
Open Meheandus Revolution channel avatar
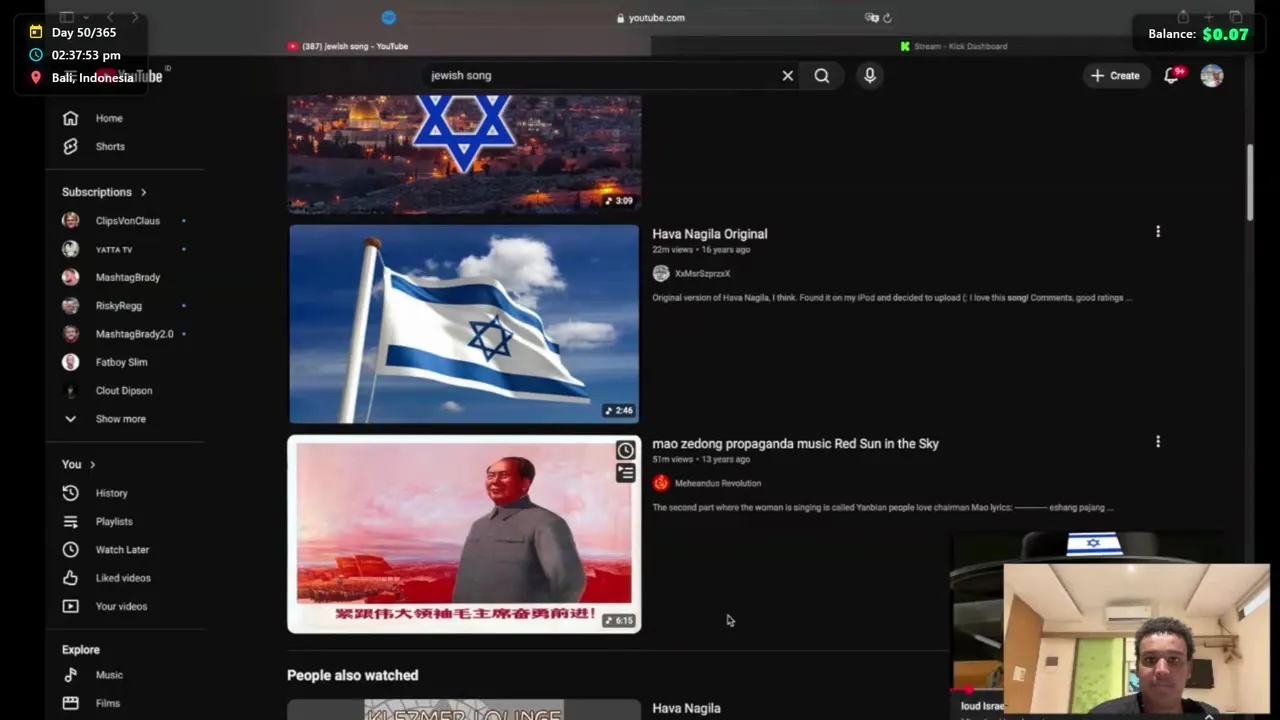point(661,483)
